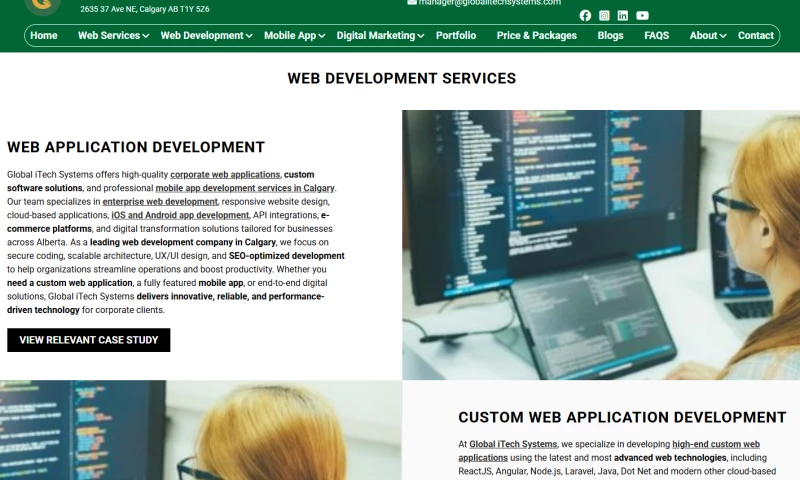Follow the corporate web applications link

tap(225, 174)
